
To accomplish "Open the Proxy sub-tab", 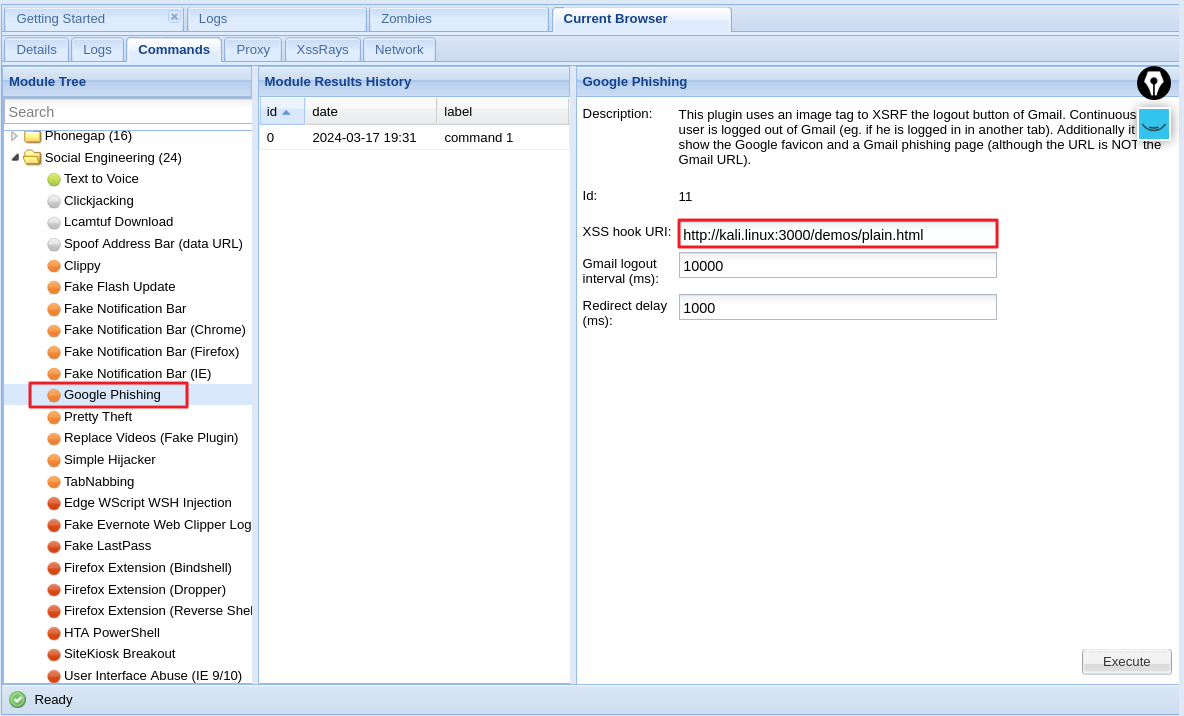I will pos(253,50).
